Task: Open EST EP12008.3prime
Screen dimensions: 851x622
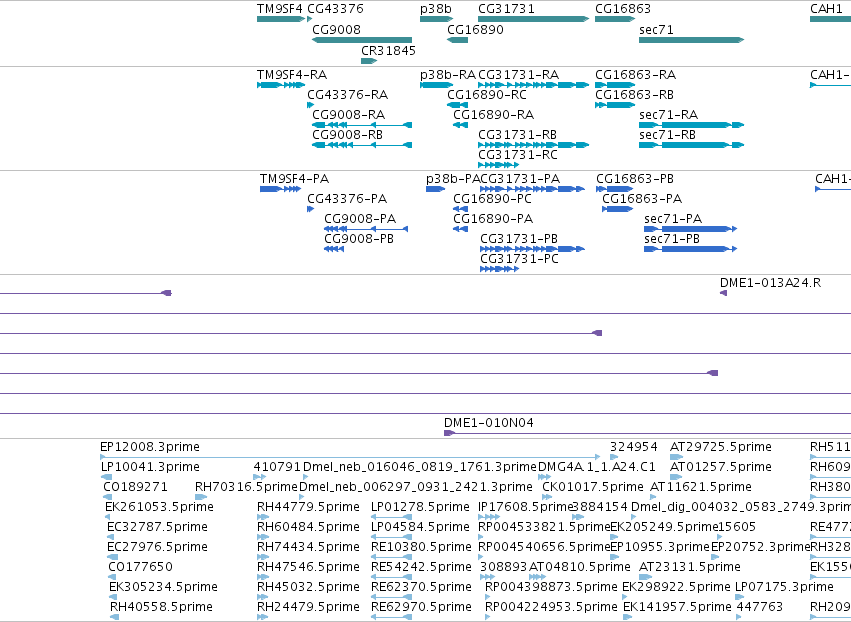Action: 350,457
